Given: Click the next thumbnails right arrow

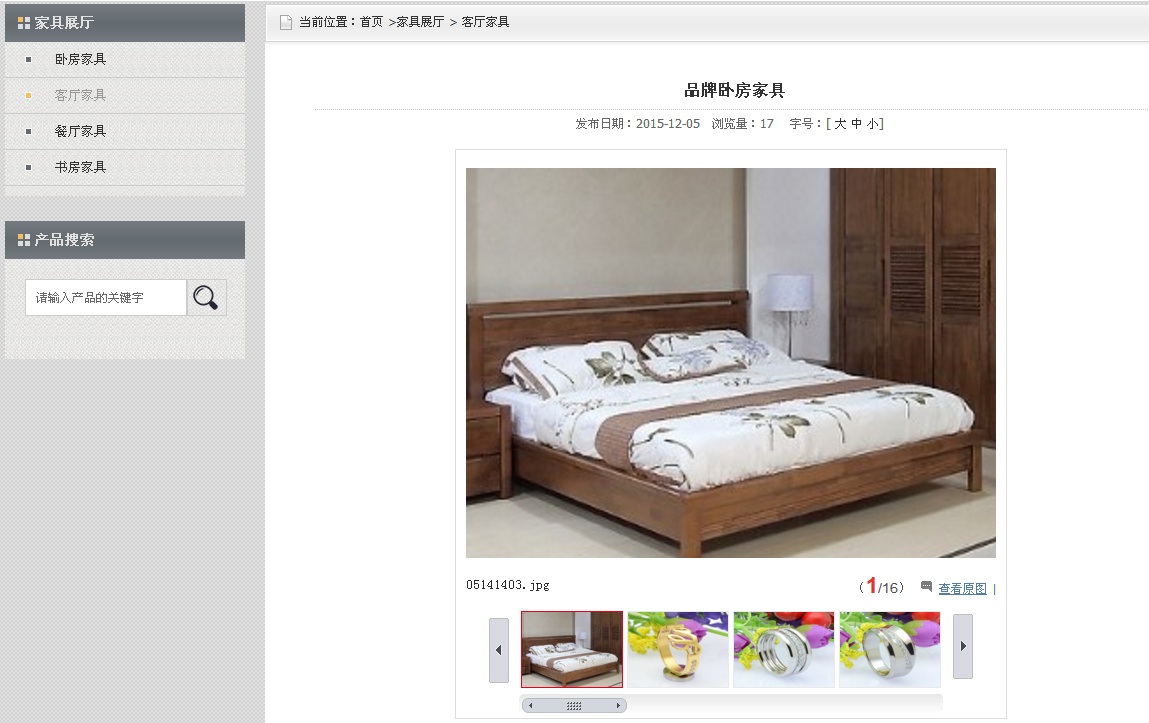Looking at the screenshot, I should pyautogui.click(x=963, y=646).
